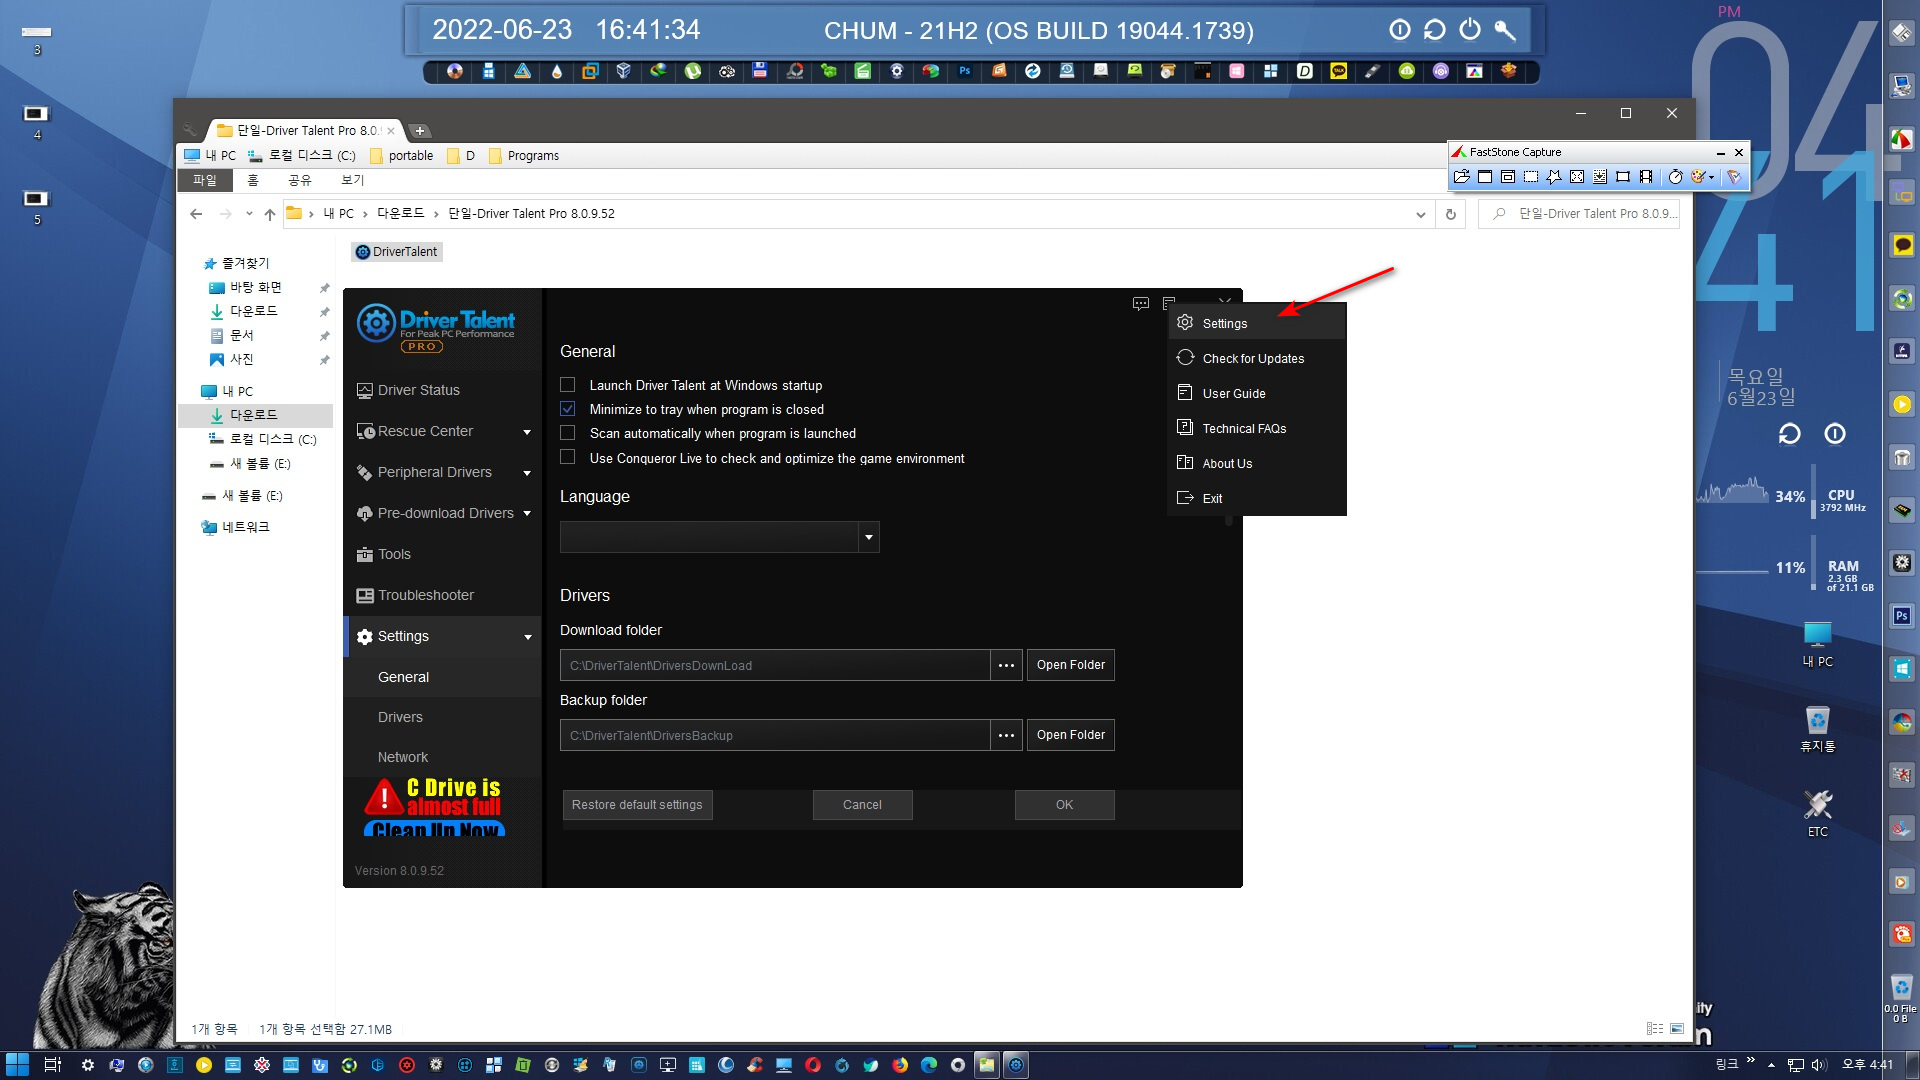1920x1080 pixels.
Task: Click Backup folder path field
Action: (775, 735)
